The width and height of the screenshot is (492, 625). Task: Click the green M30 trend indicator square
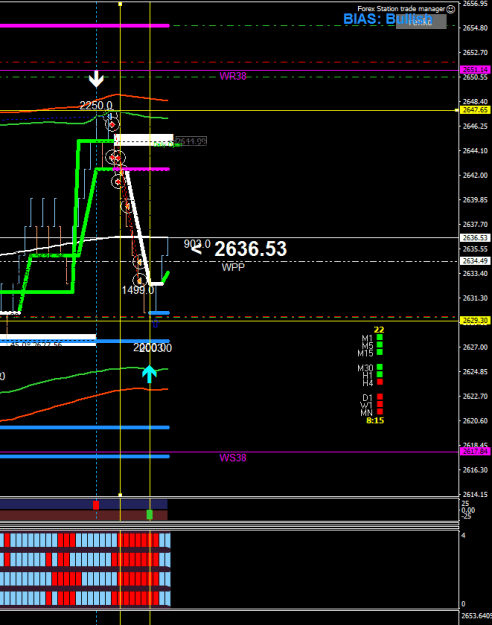coord(380,367)
